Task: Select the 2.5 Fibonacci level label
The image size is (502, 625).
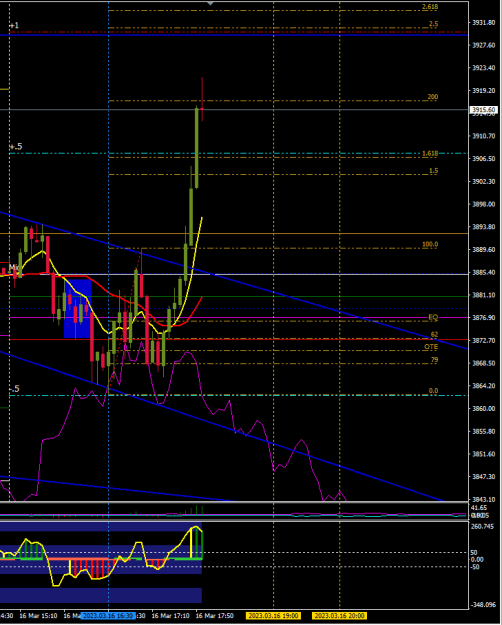Action: [x=433, y=24]
